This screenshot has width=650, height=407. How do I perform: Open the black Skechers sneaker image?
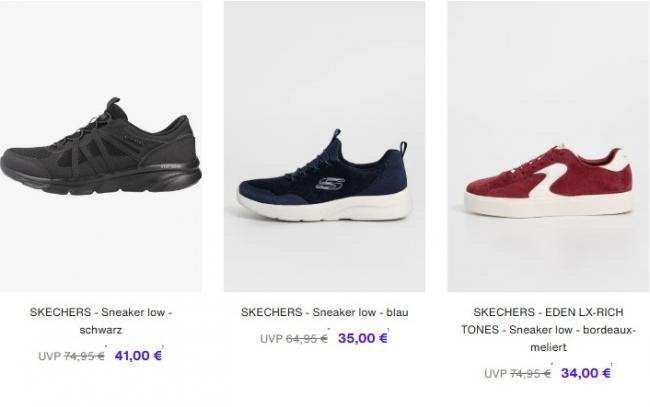(101, 146)
